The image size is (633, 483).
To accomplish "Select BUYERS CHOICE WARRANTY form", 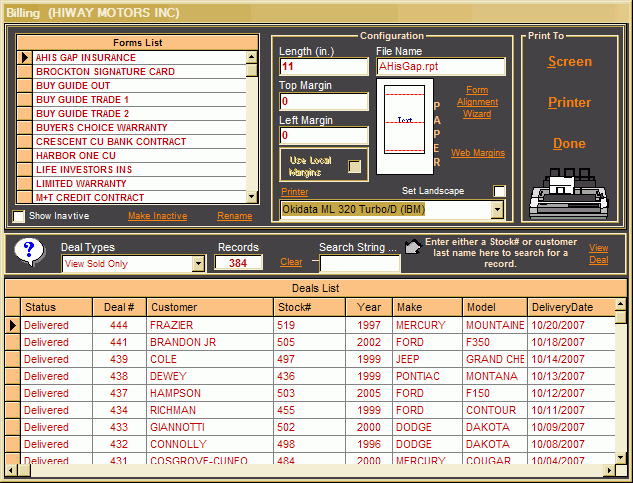I will pyautogui.click(x=139, y=128).
